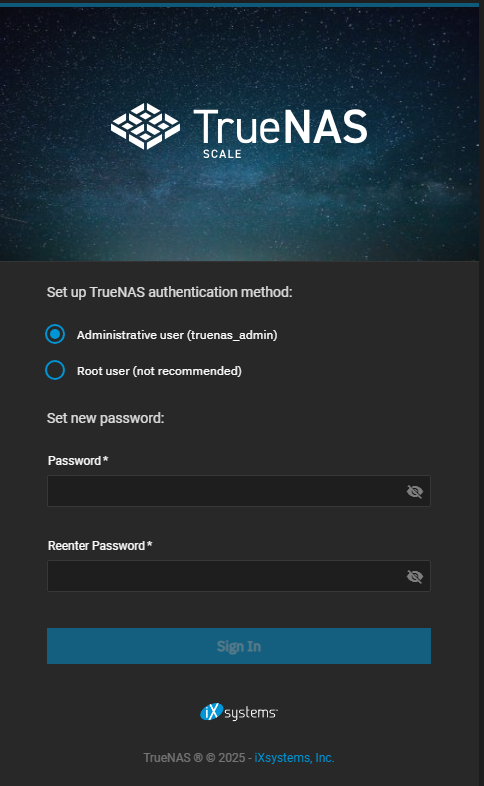Viewport: 484px width, 786px height.
Task: Click the TrueNAS cube logo icon
Action: coord(145,126)
